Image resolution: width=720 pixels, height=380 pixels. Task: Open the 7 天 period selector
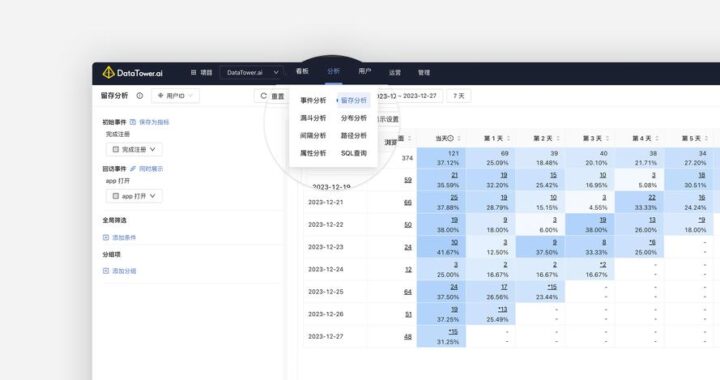coord(458,95)
